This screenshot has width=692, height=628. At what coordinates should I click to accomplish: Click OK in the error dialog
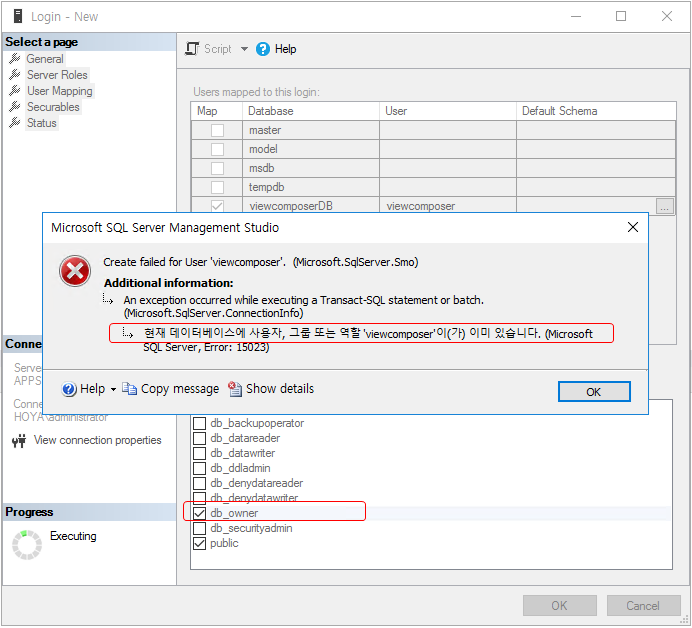(594, 392)
